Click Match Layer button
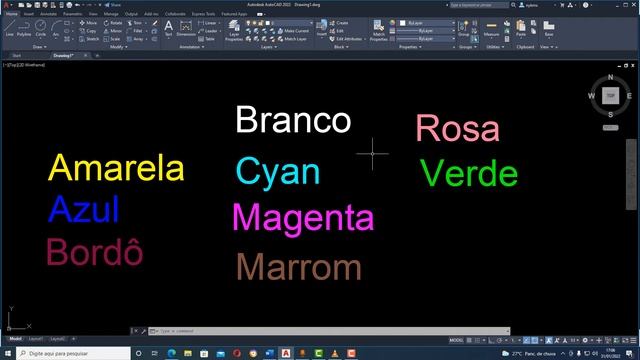Viewport: 640px width, 360px height. (292, 39)
